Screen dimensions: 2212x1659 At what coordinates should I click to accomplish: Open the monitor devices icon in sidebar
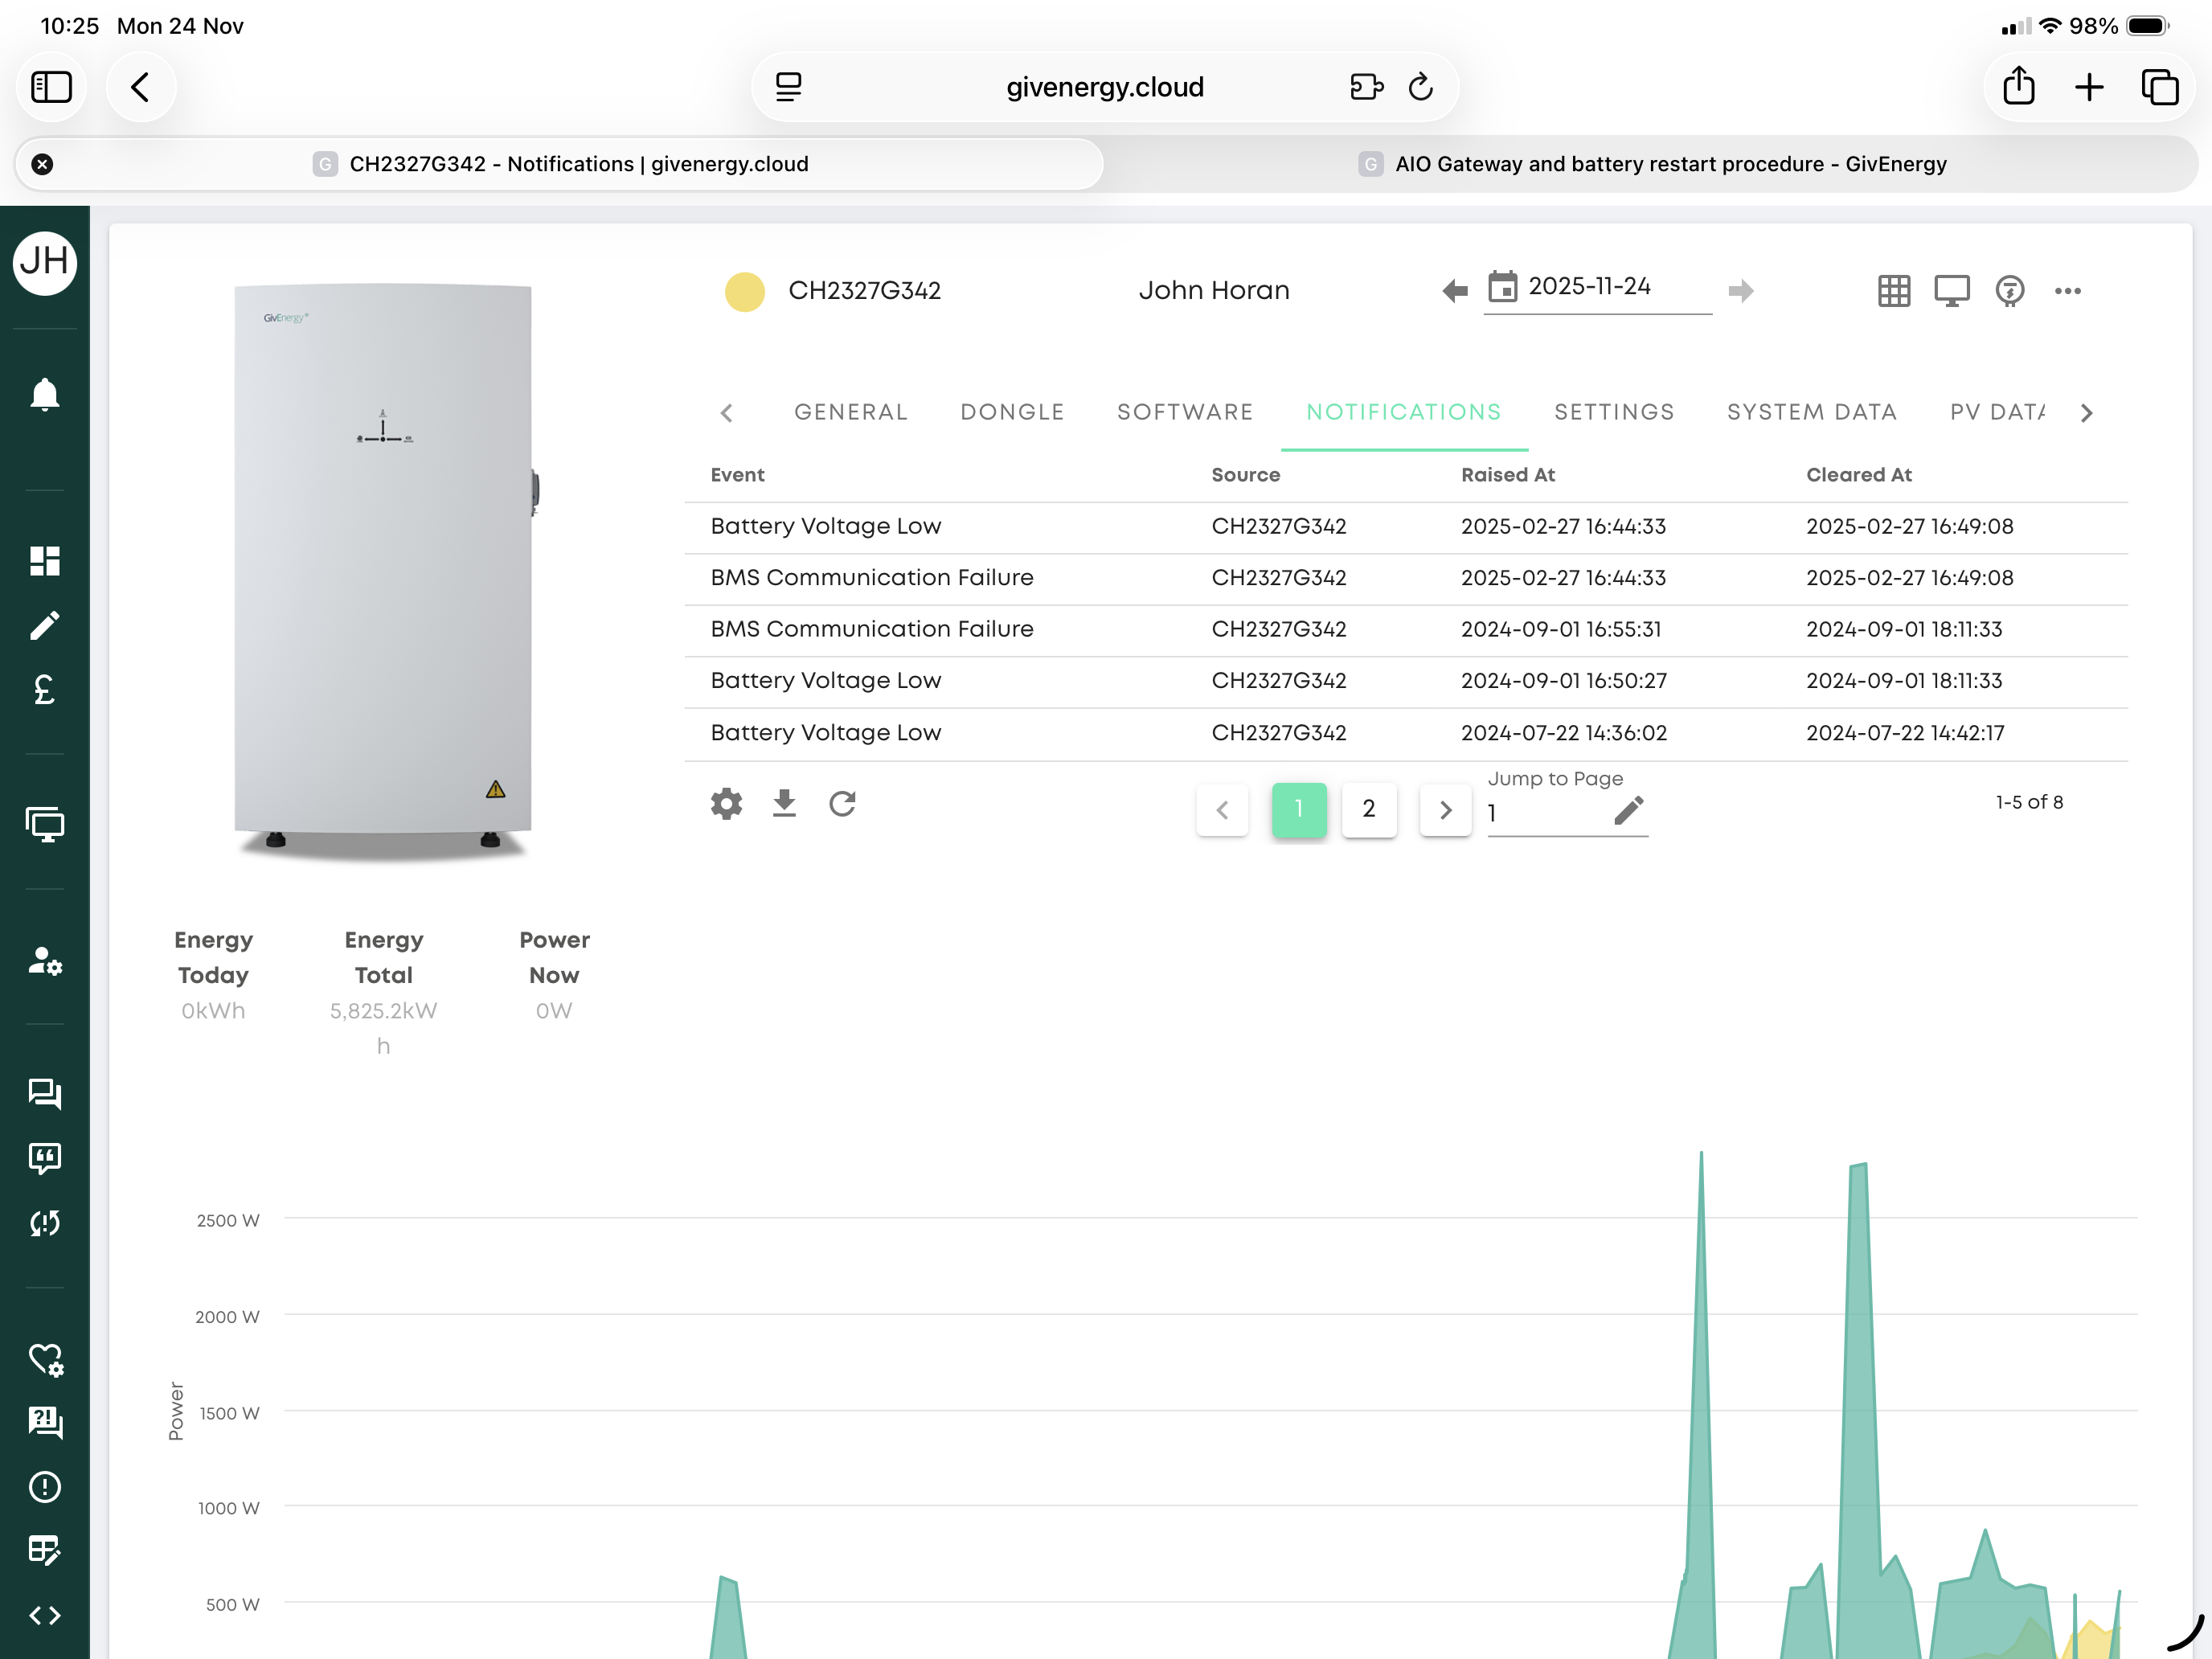[x=44, y=825]
